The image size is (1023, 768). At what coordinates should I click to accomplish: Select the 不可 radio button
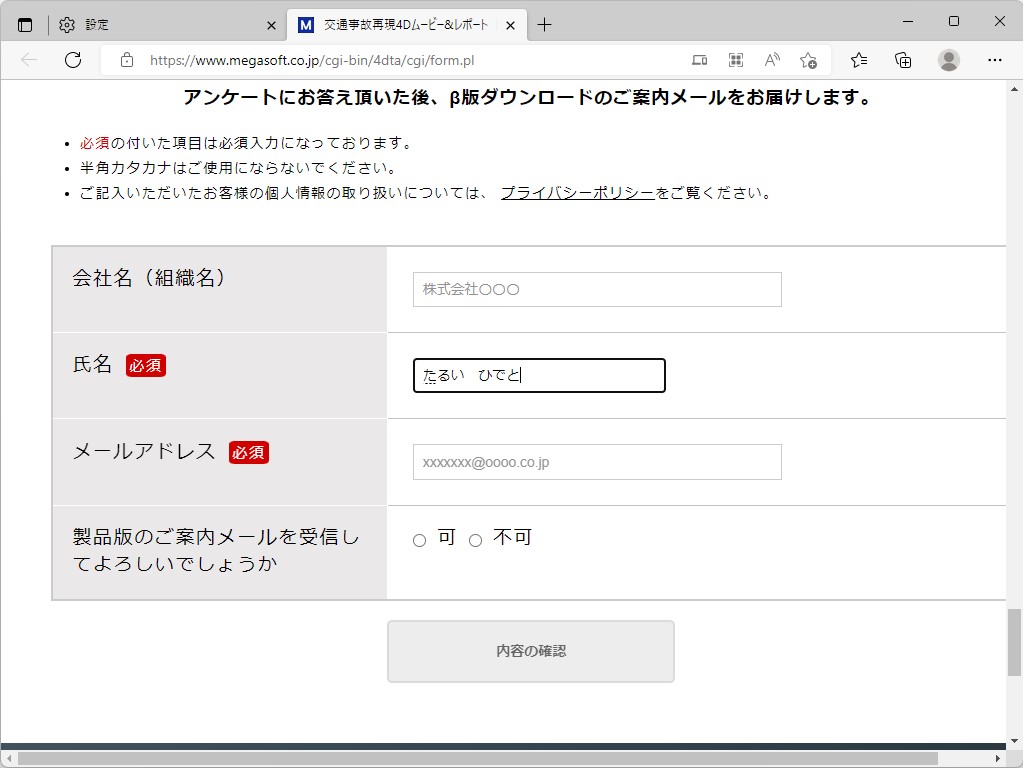tap(476, 540)
